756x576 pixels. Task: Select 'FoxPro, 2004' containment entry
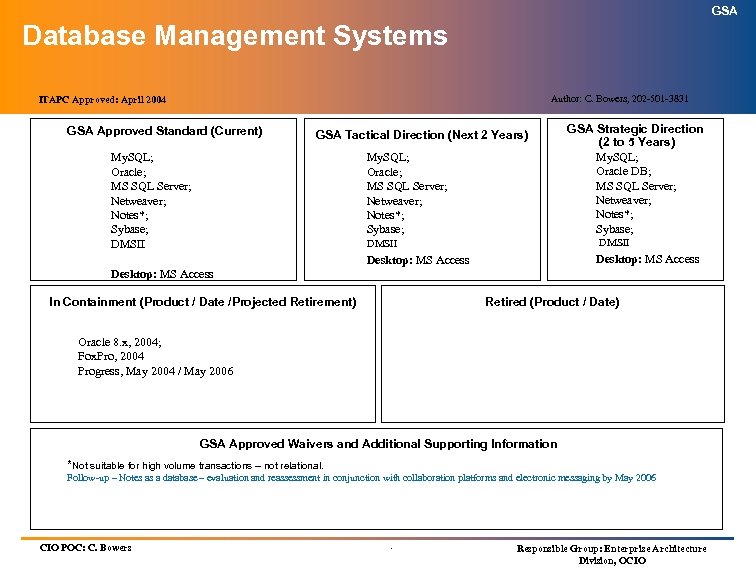pyautogui.click(x=111, y=357)
